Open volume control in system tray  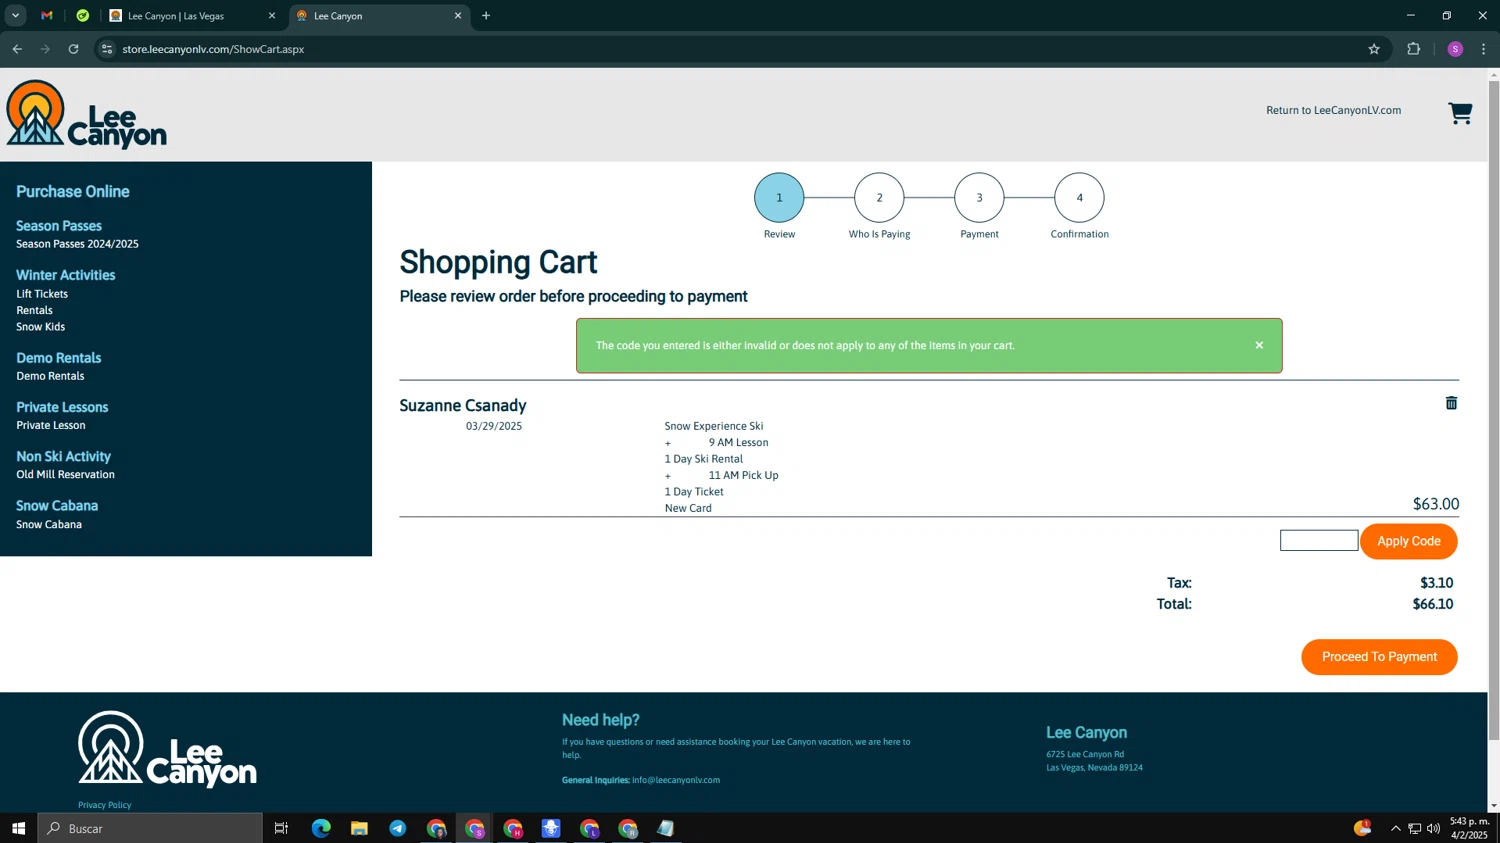[x=1433, y=828]
